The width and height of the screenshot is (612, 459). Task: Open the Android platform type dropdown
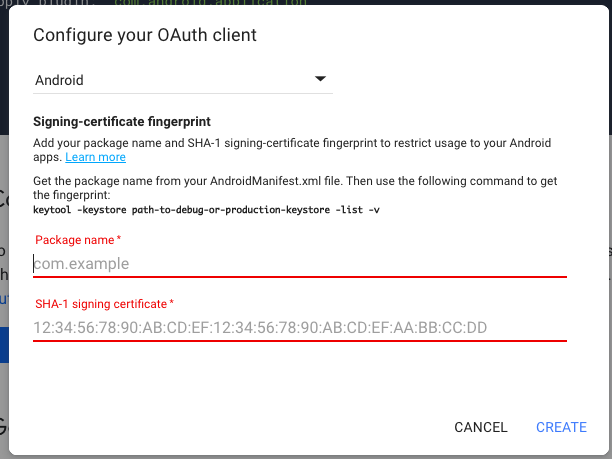coord(183,80)
